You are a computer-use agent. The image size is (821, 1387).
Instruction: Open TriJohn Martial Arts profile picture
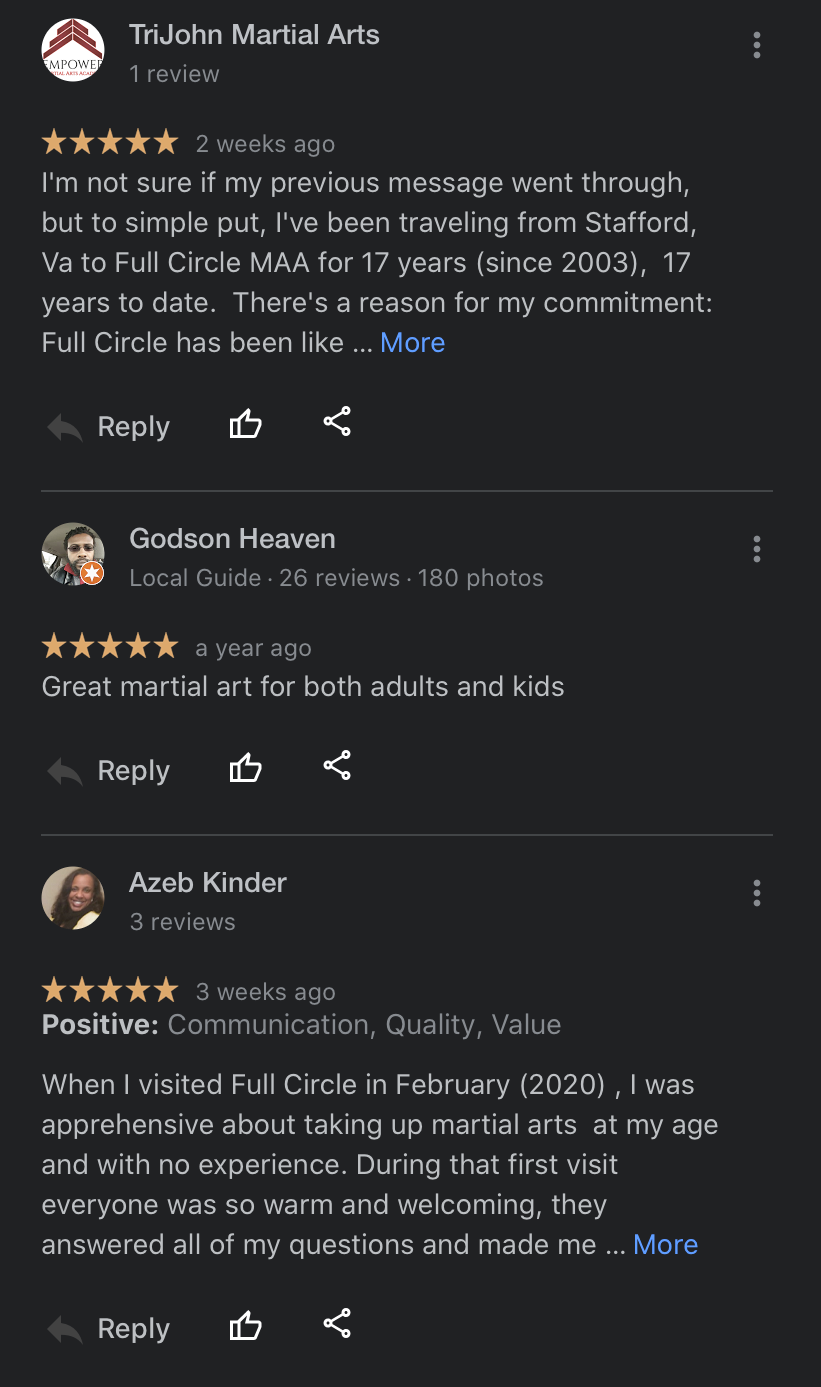click(73, 50)
